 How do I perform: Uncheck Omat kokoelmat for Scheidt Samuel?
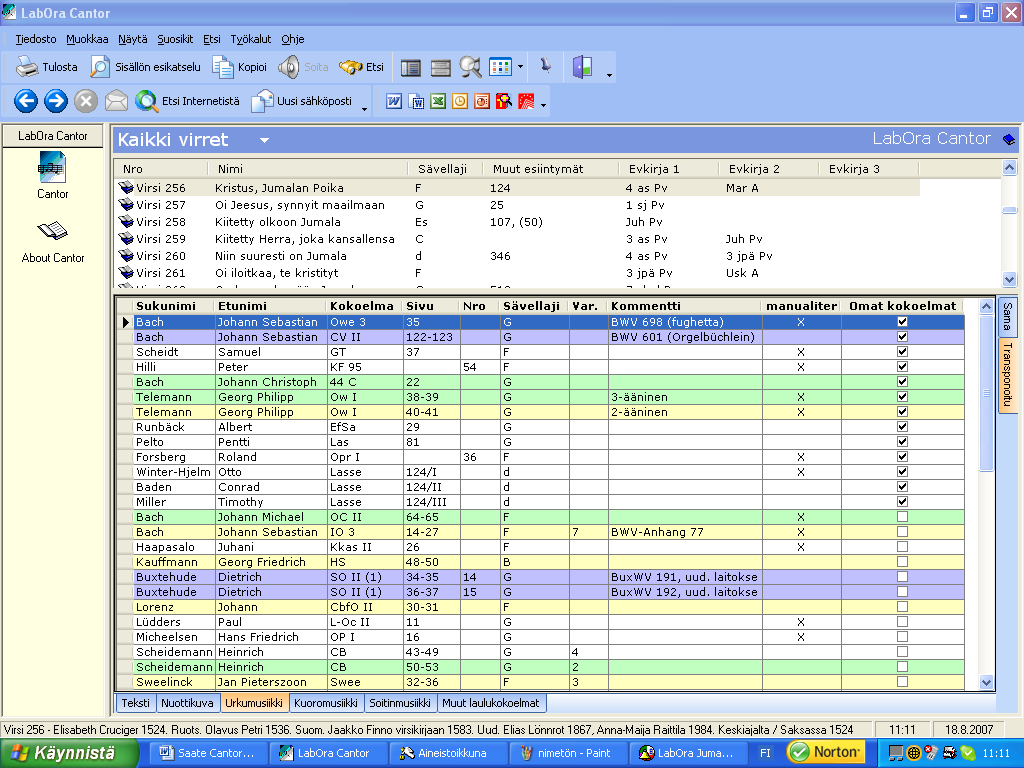(903, 352)
